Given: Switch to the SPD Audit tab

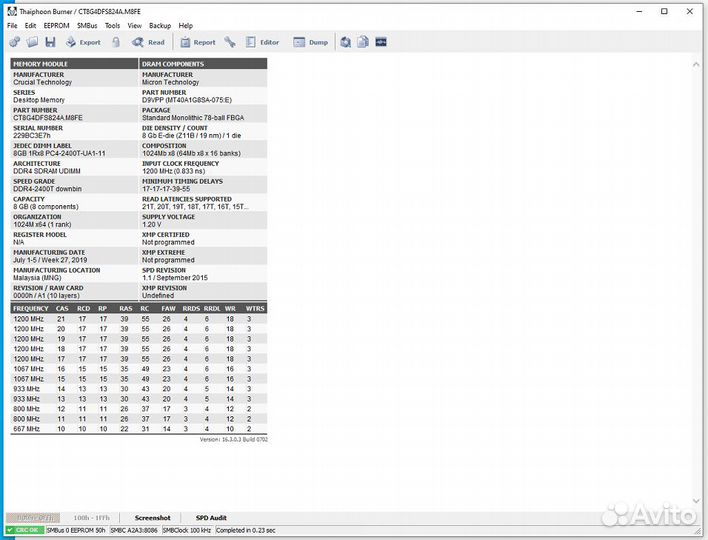Looking at the screenshot, I should tap(213, 518).
